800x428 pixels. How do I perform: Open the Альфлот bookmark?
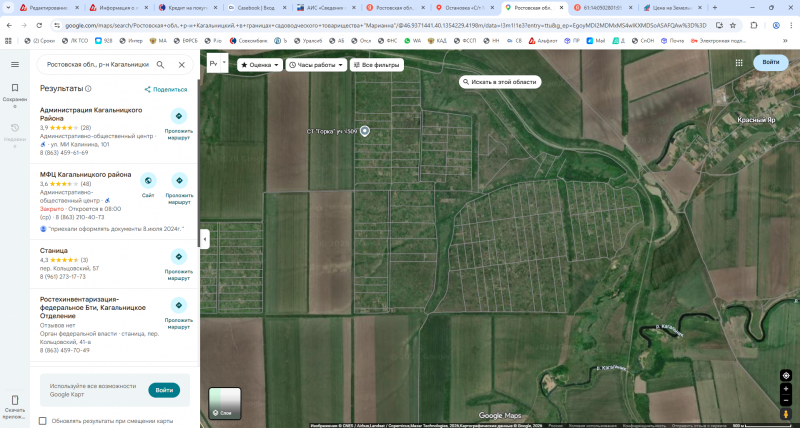click(543, 40)
